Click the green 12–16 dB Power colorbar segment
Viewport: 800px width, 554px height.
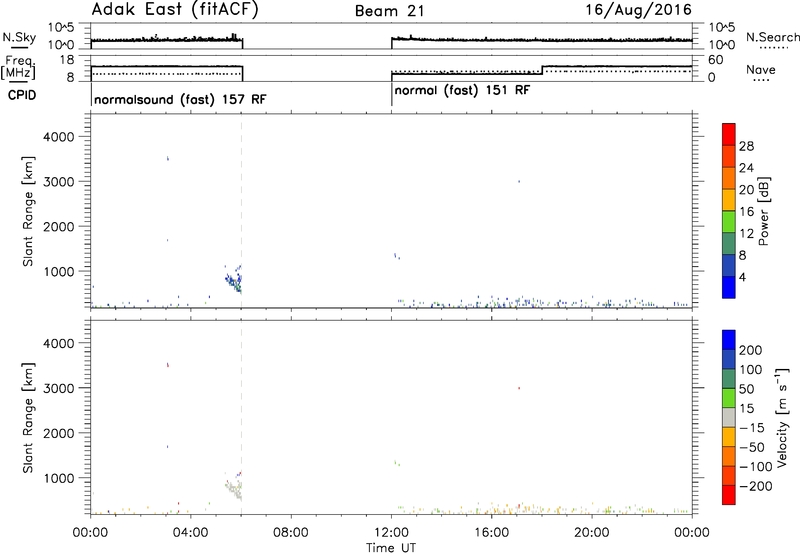point(729,221)
